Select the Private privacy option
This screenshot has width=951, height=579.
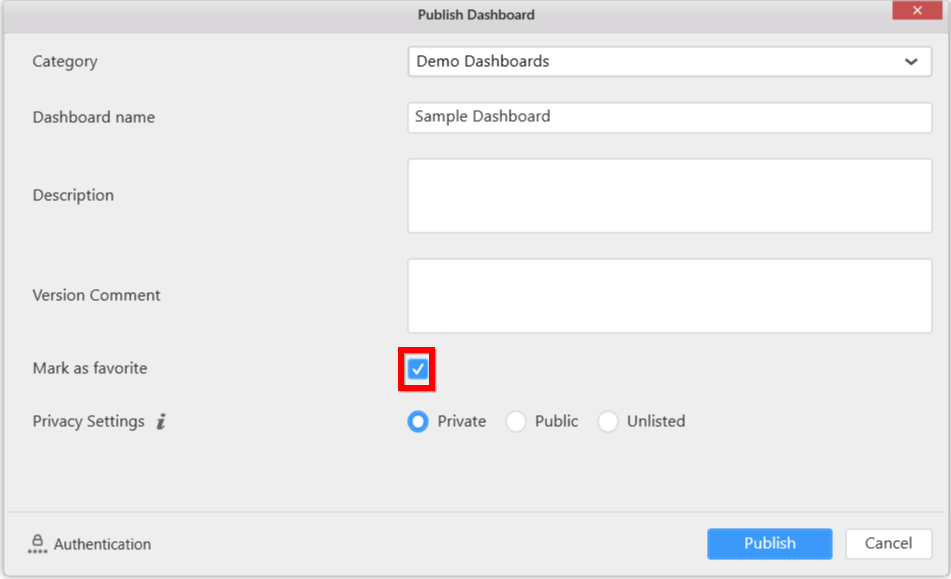(418, 422)
